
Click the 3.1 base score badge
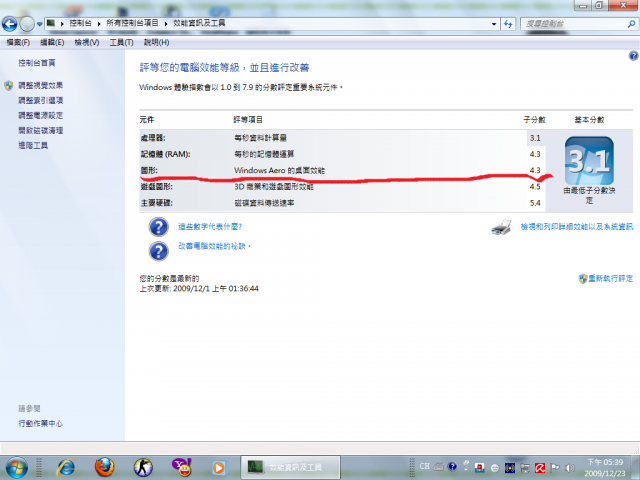589,161
